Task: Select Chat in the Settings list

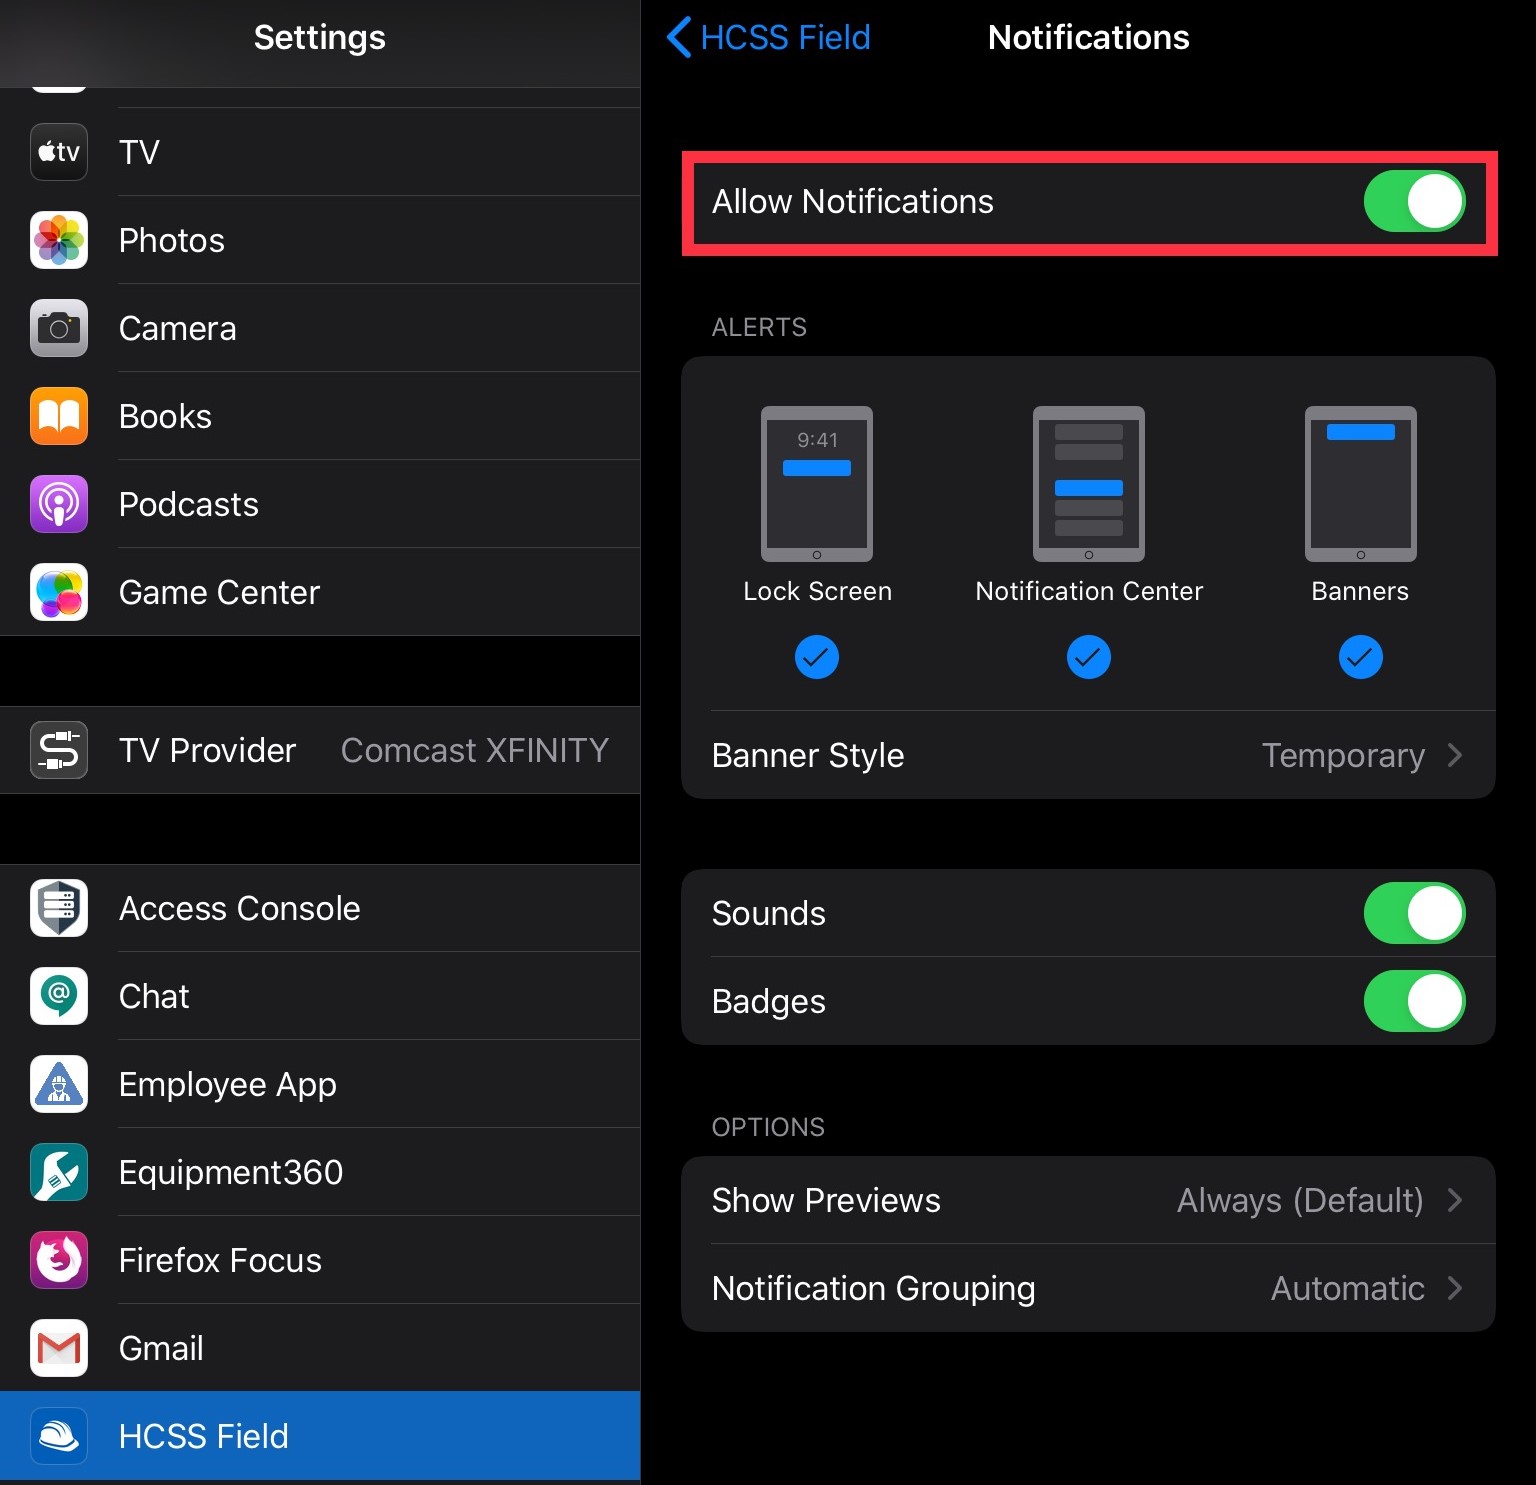Action: pyautogui.click(x=154, y=996)
